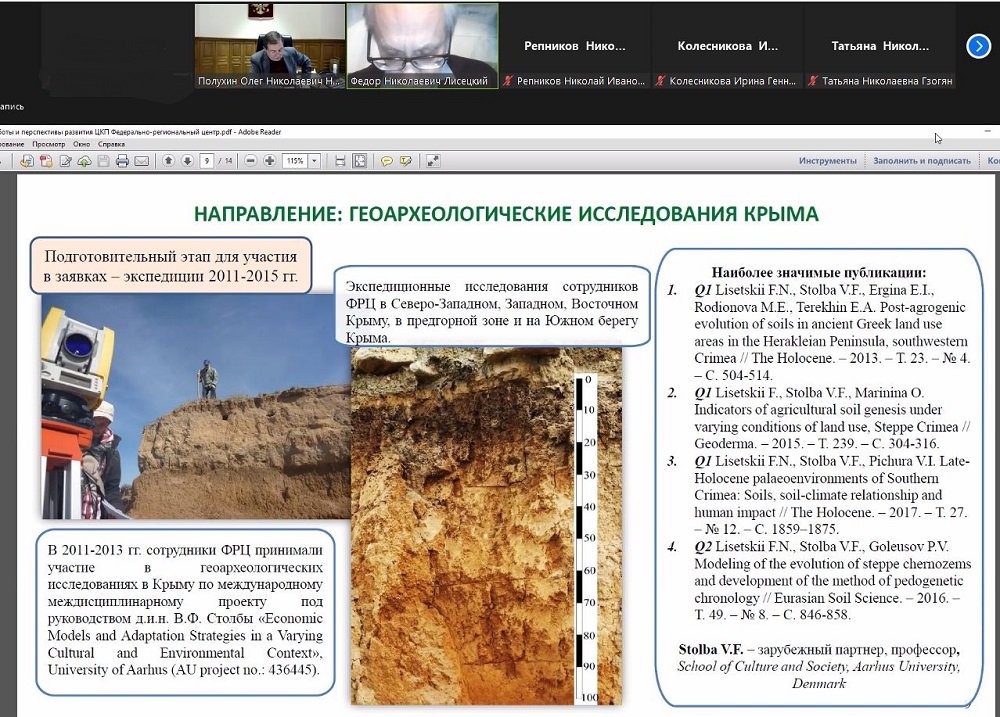Toggle read mode with expand arrows icon
The image size is (1000, 717).
pyautogui.click(x=433, y=161)
